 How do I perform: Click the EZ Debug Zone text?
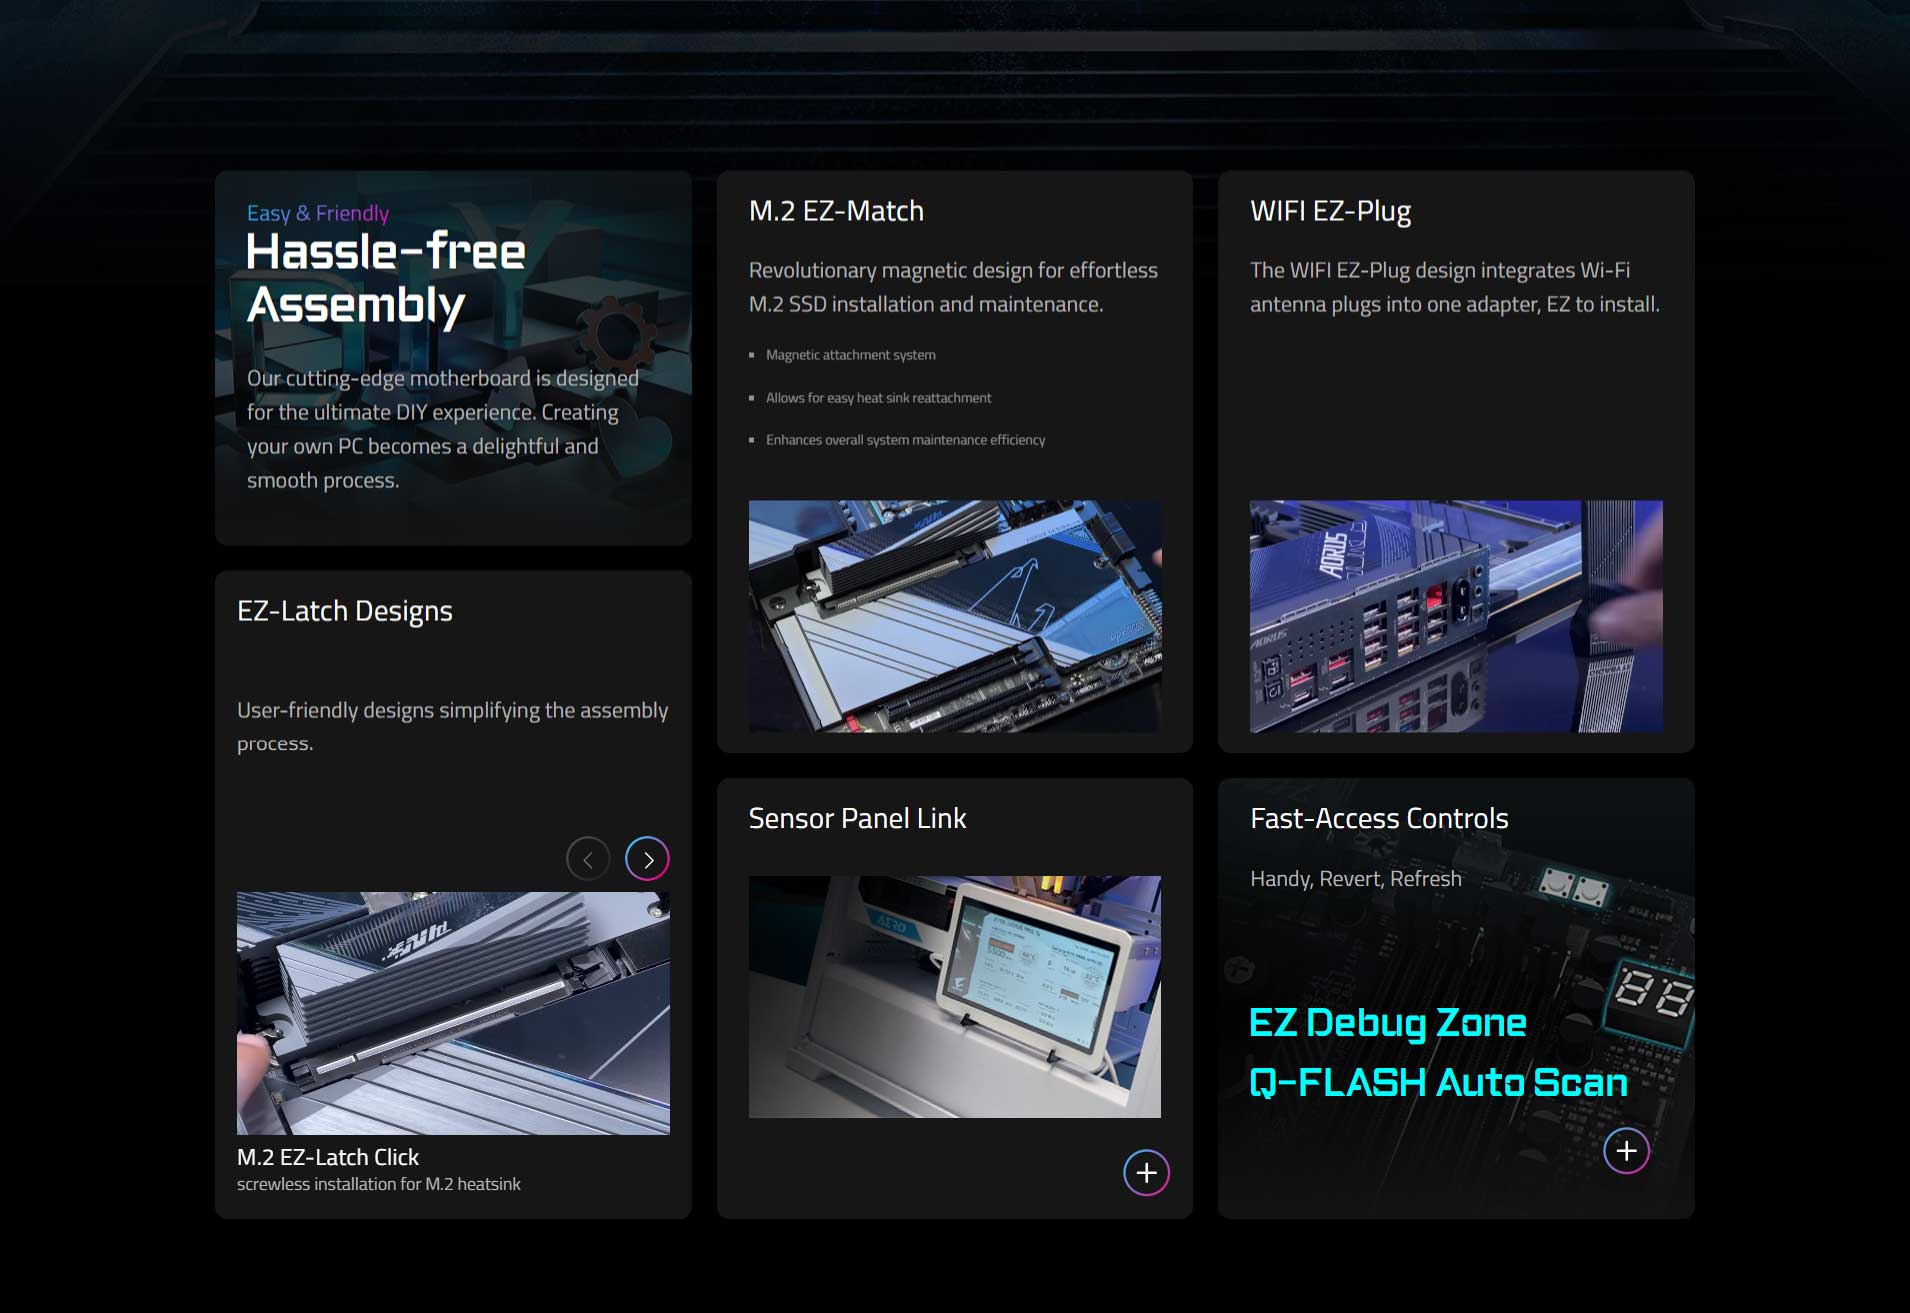tap(1387, 1022)
